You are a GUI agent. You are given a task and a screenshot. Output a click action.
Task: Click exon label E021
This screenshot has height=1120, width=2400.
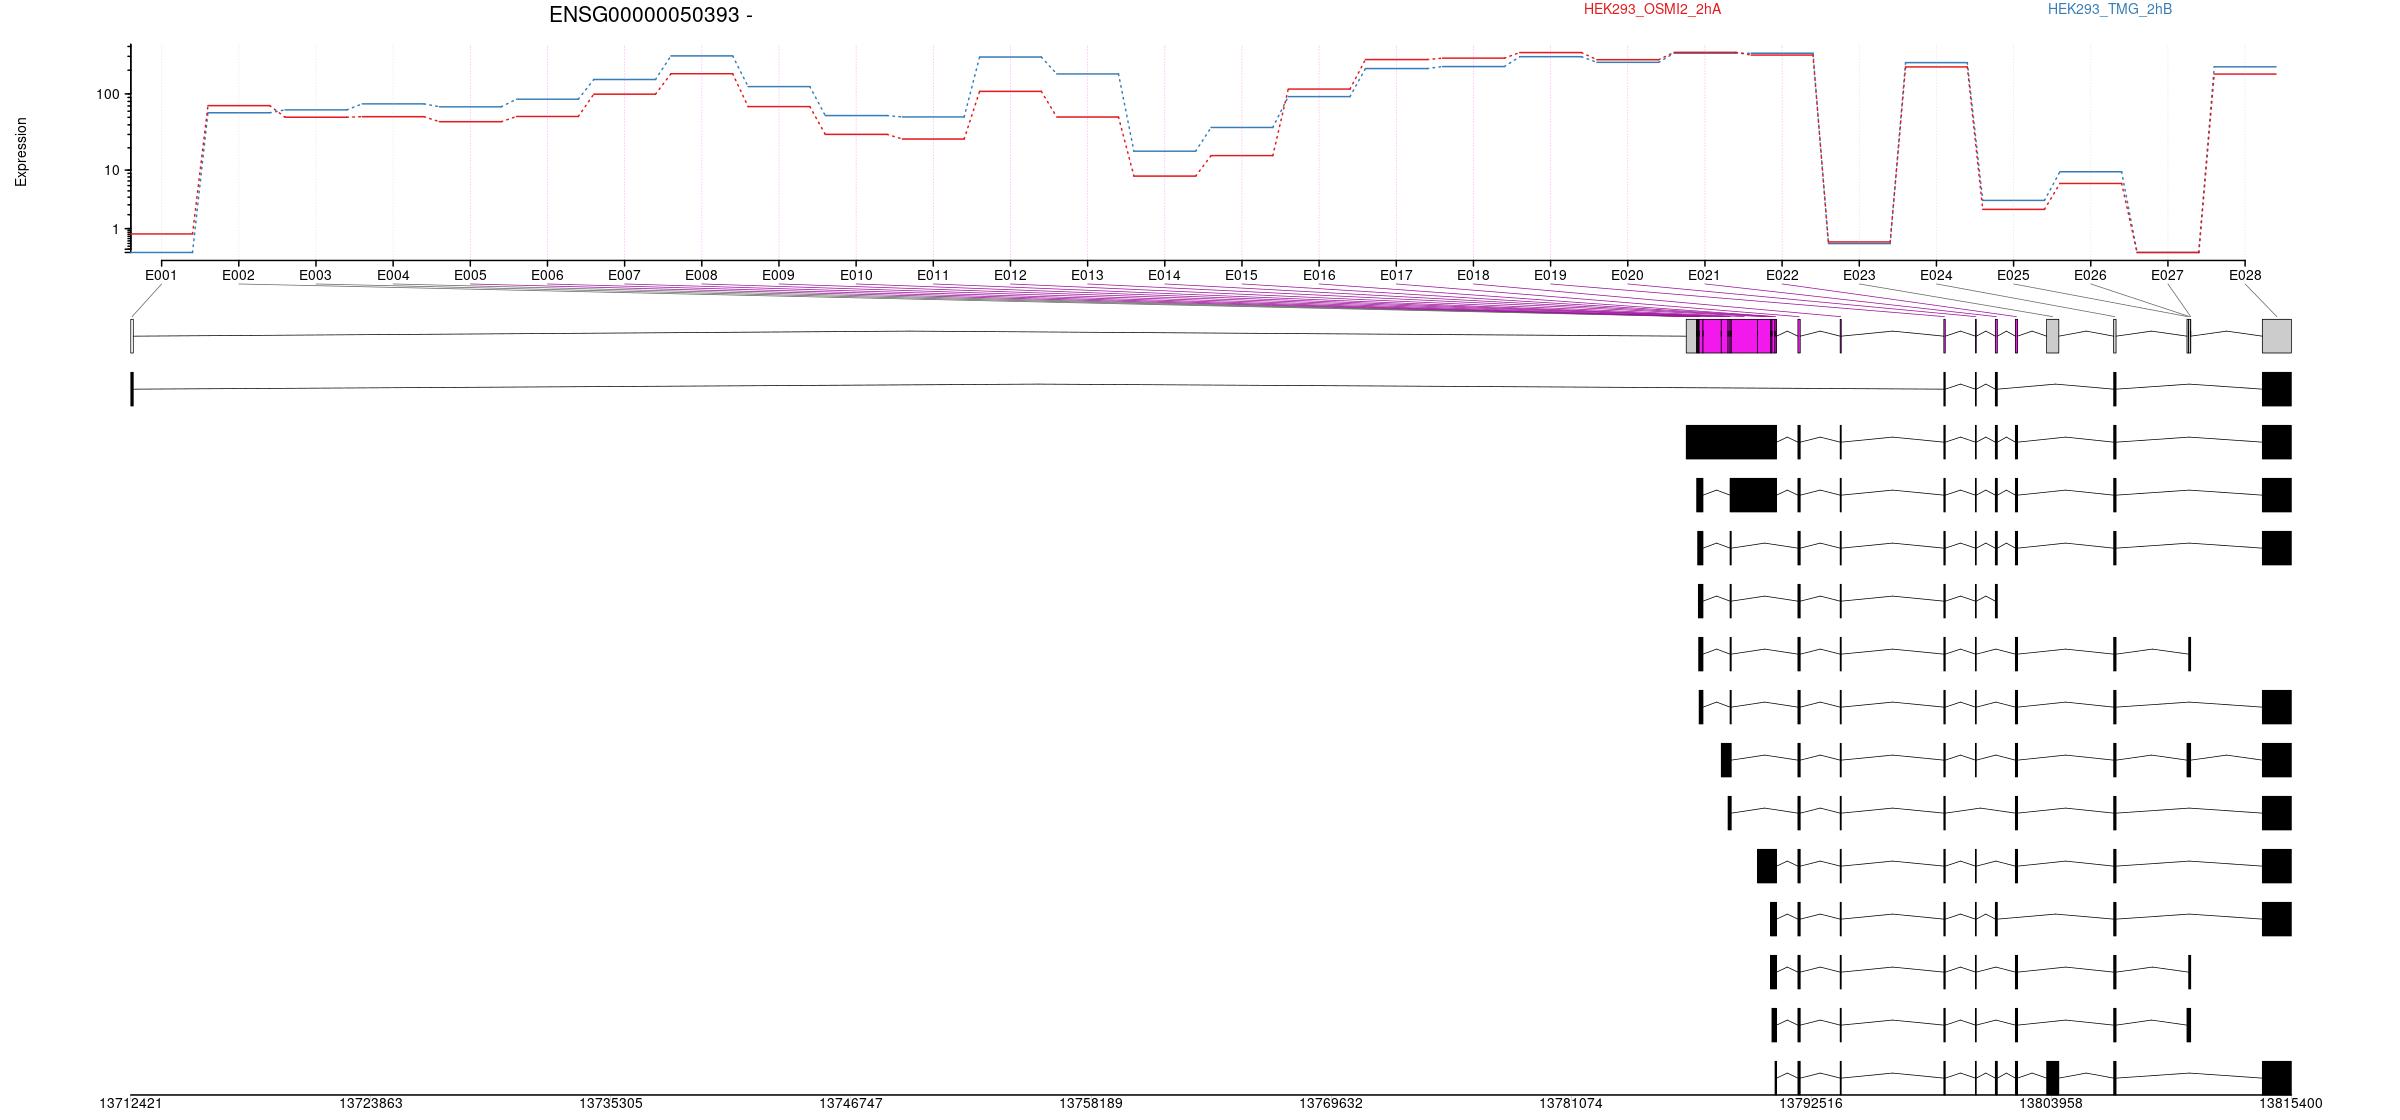point(1704,275)
